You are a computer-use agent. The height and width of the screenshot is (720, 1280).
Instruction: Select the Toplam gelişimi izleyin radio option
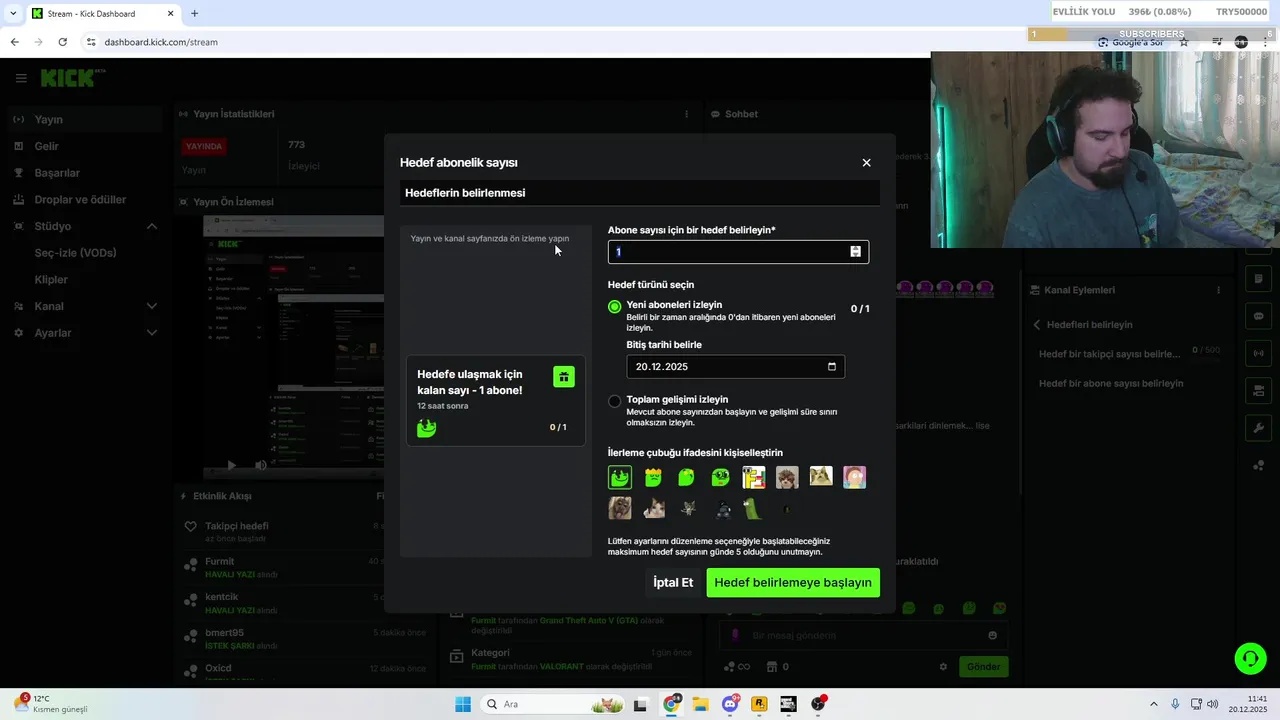[x=614, y=401]
